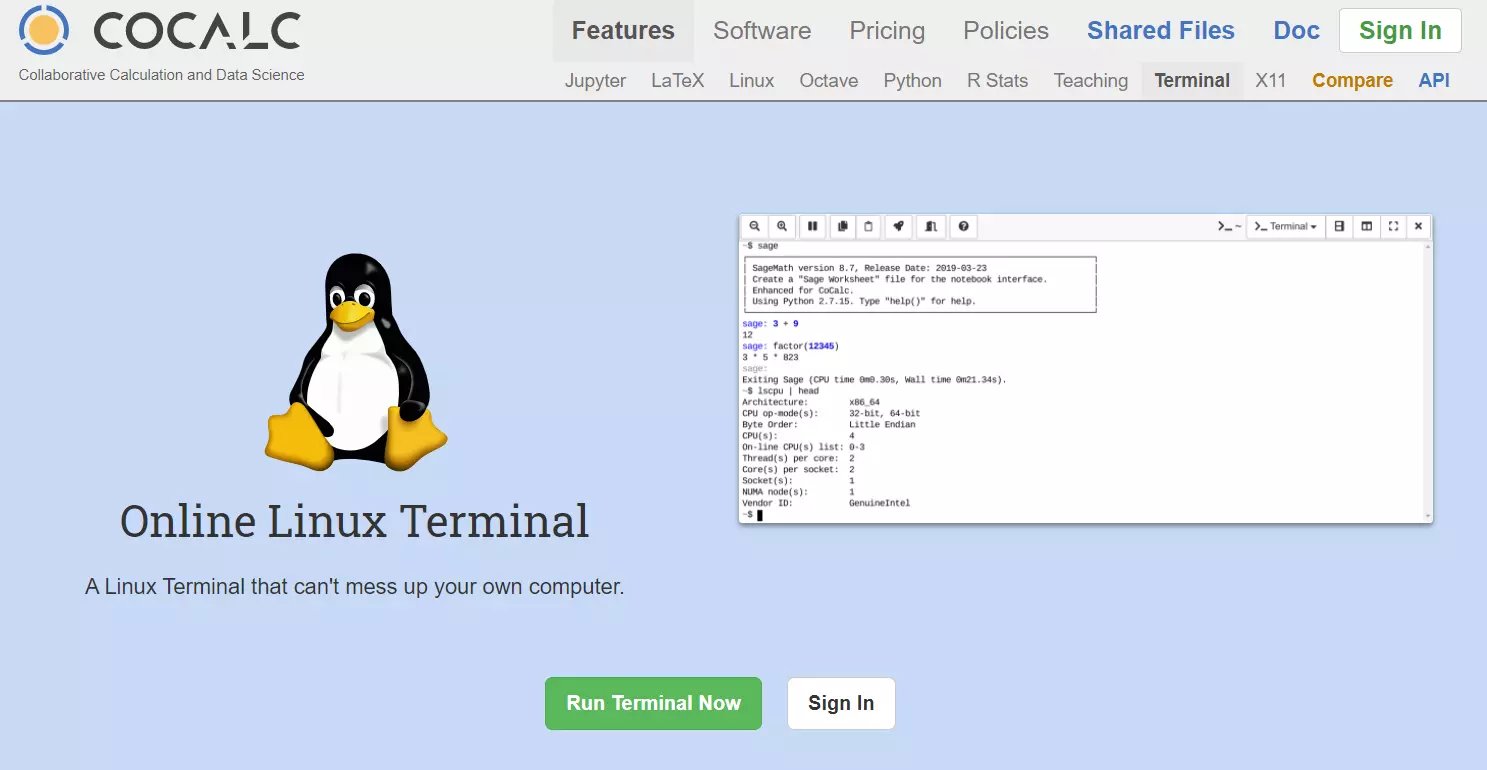
Task: Select the X11 feature tab
Action: click(x=1271, y=81)
